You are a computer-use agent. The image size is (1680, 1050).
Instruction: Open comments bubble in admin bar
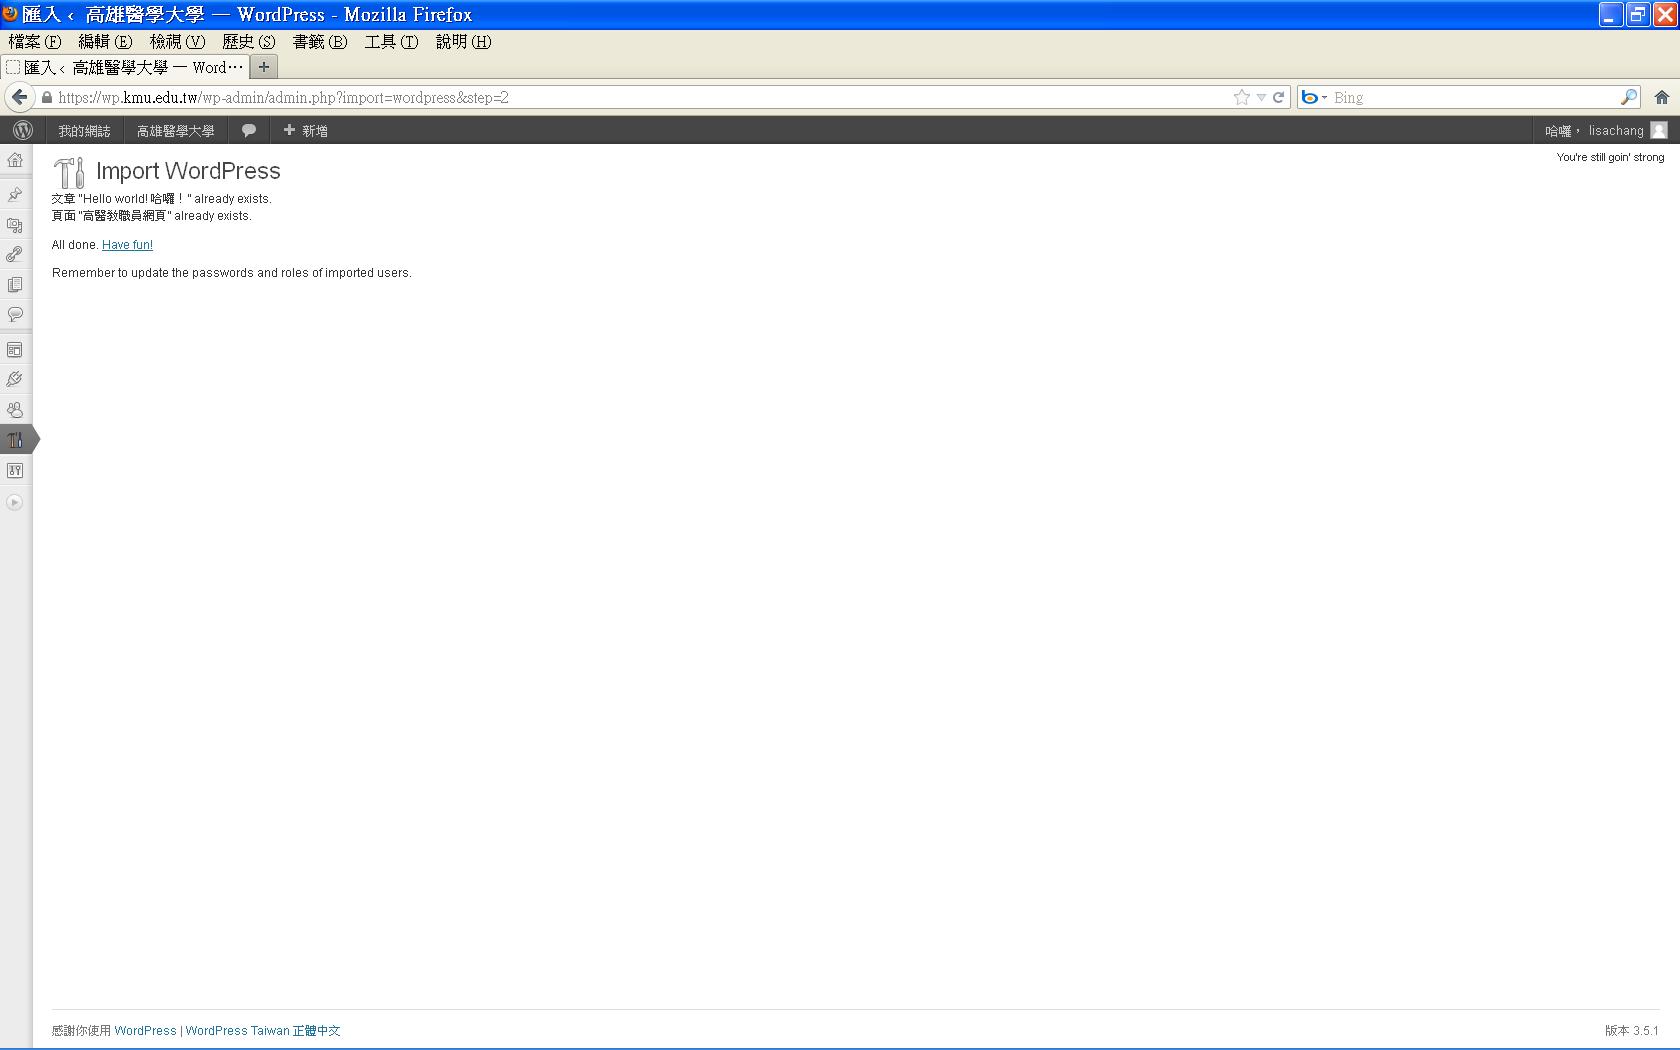click(249, 130)
